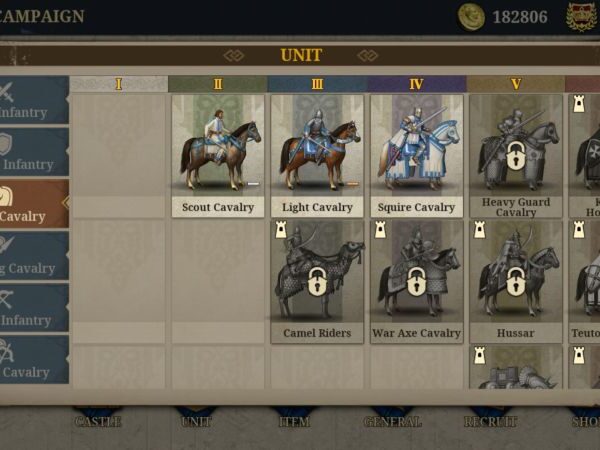Viewport: 600px width, 450px height.
Task: Select the tier V column header
Action: (516, 84)
